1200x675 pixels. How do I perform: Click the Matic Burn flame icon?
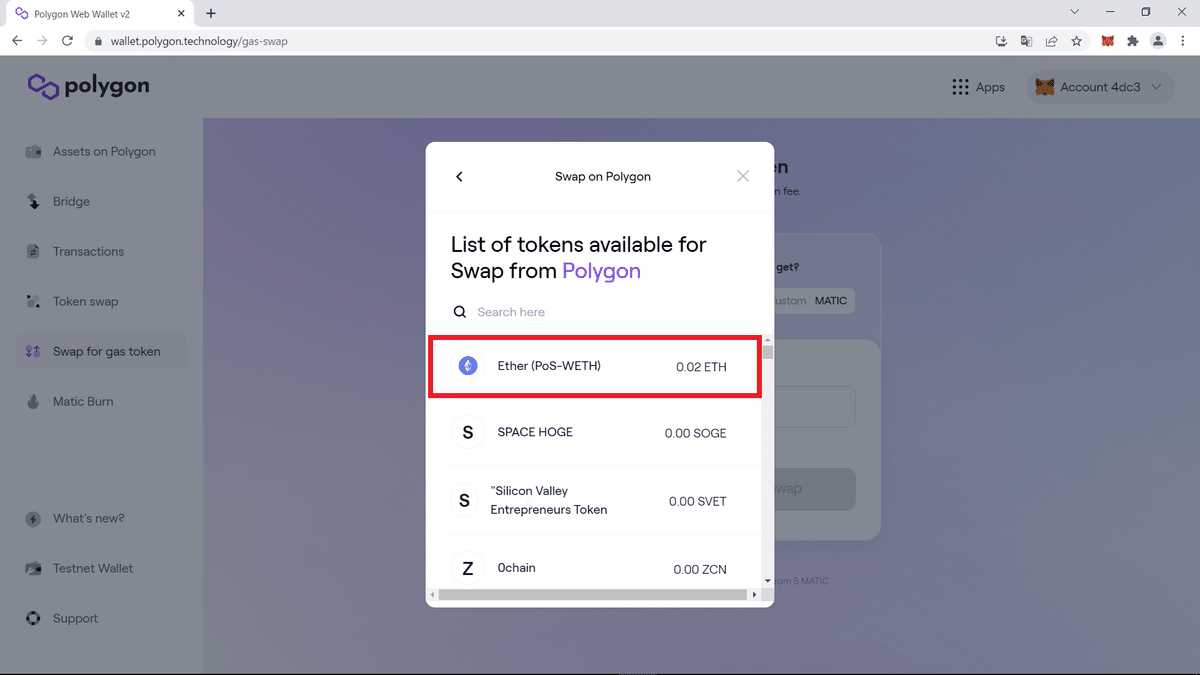point(33,402)
